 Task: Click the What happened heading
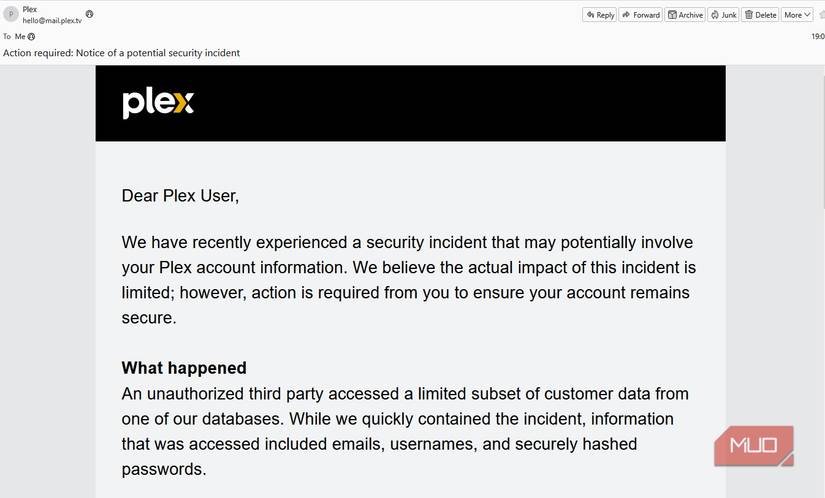tap(184, 368)
